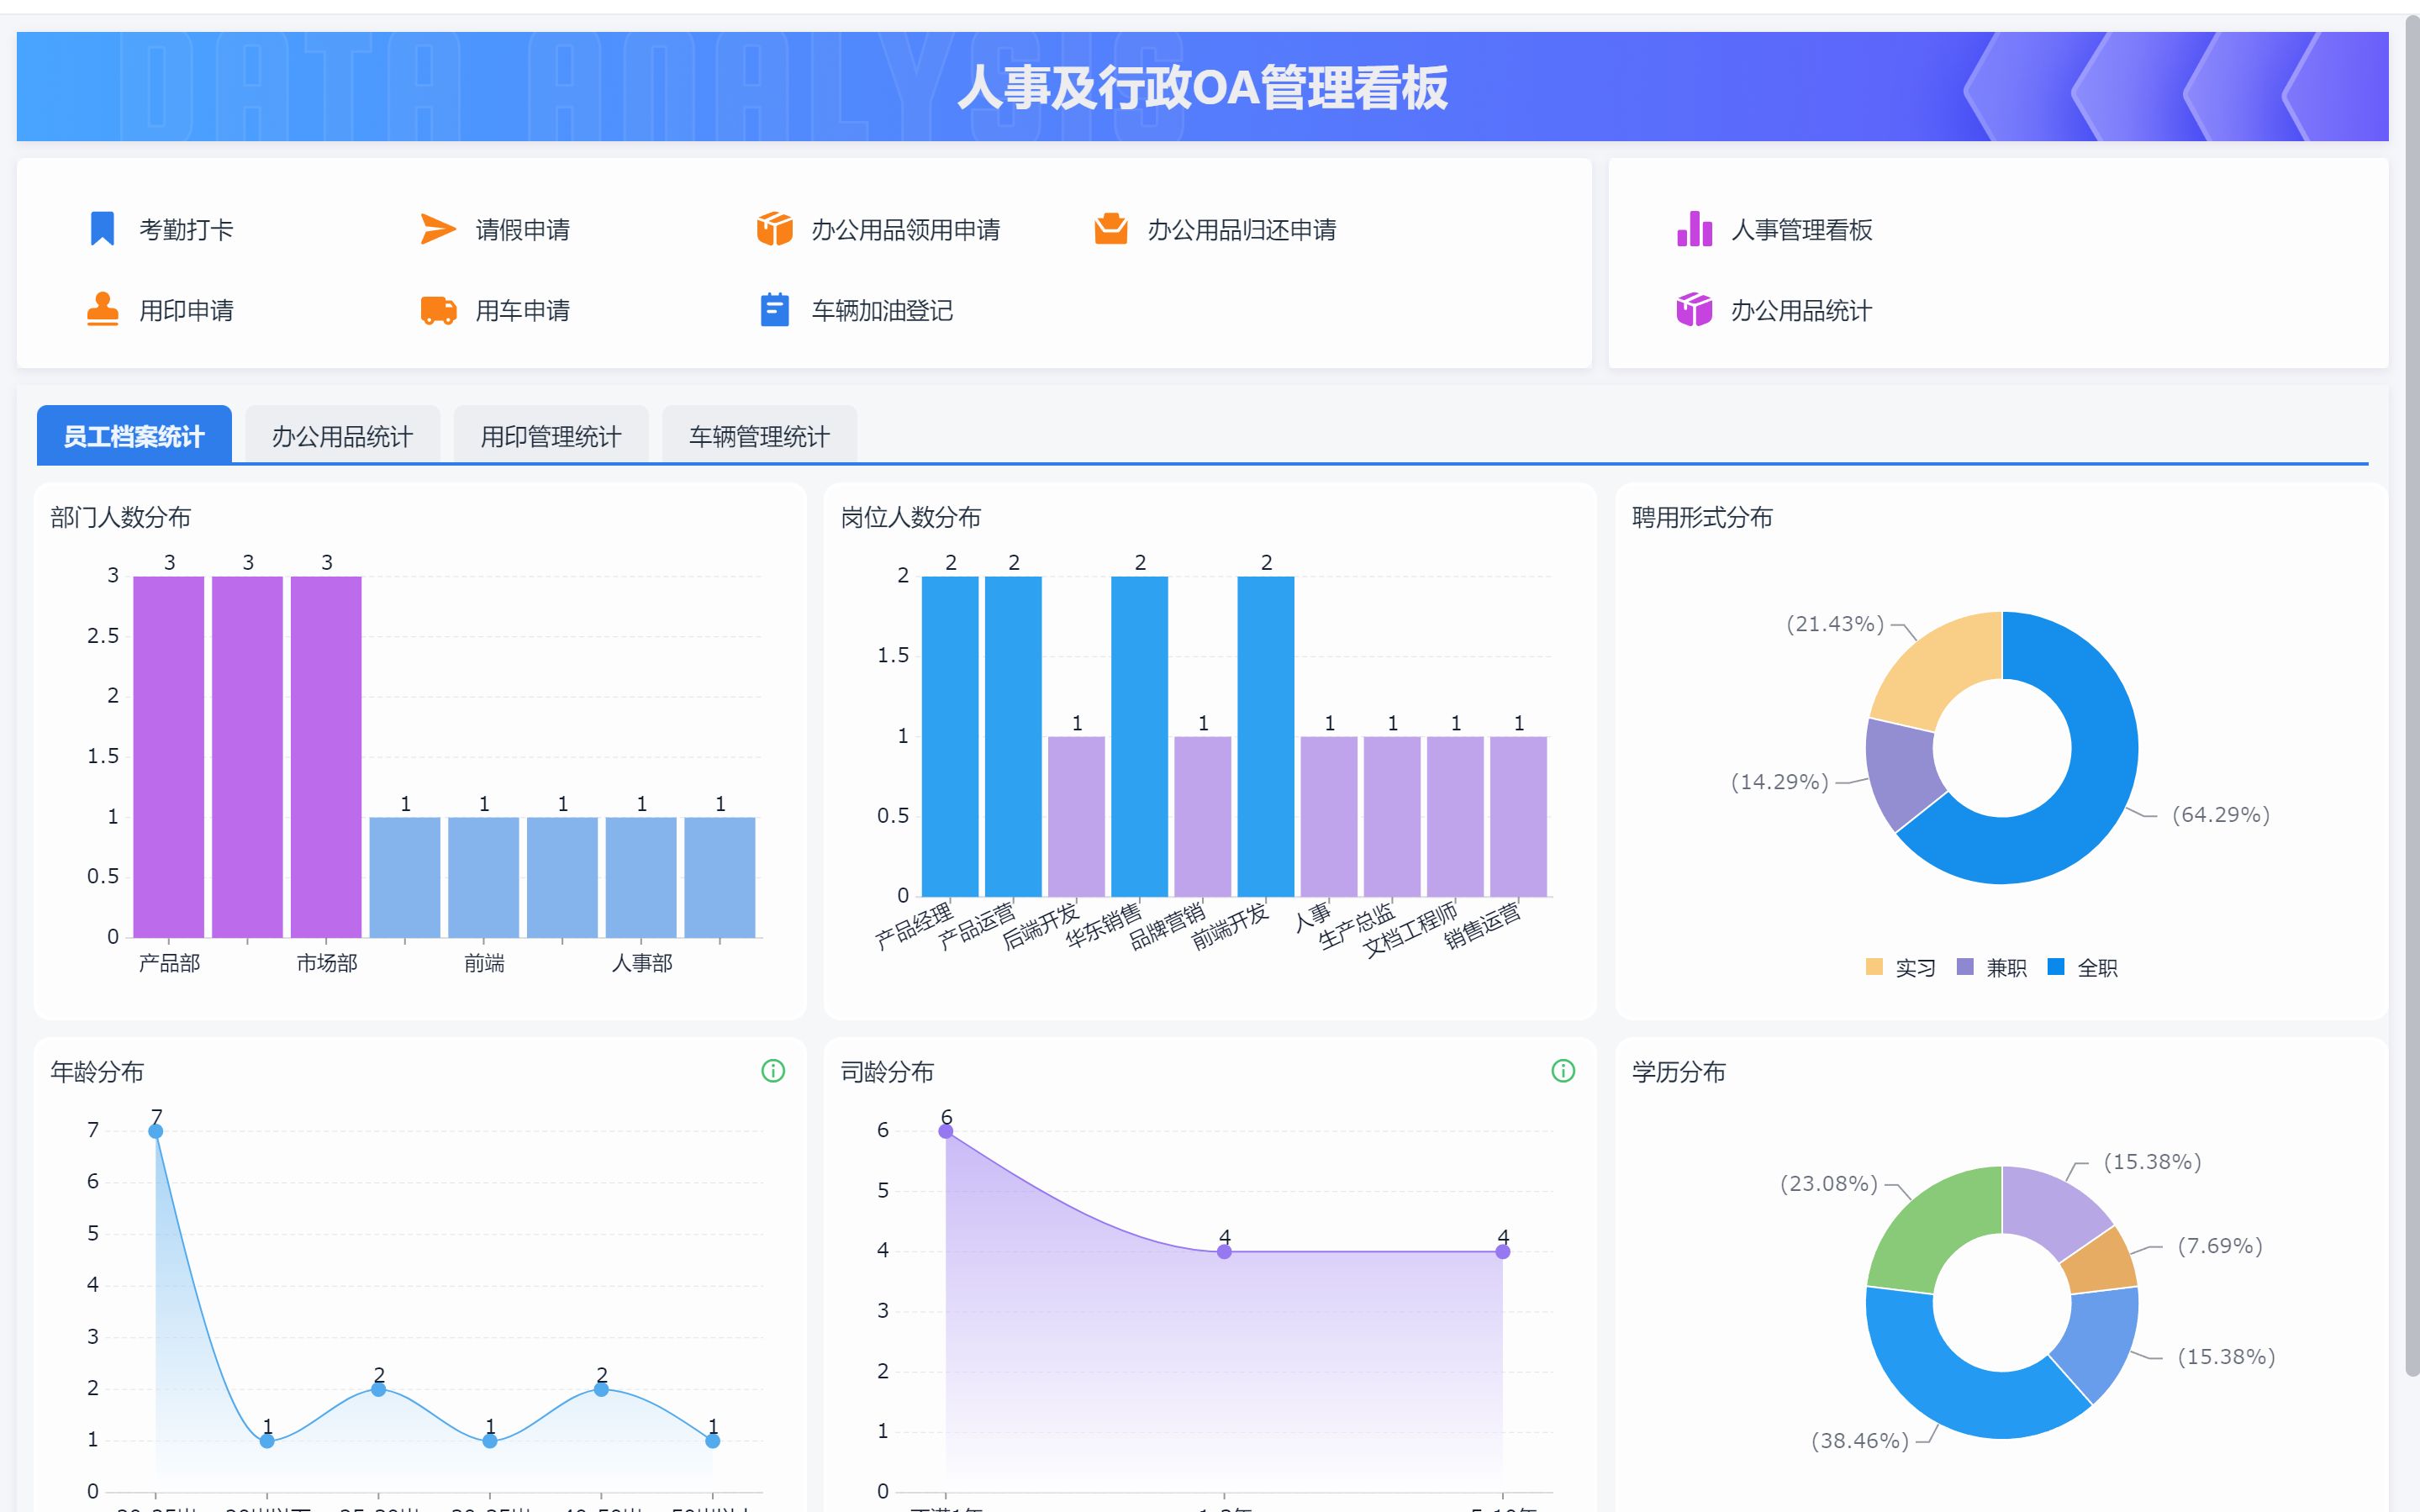Switch to the 用印管理统计 tab
The height and width of the screenshot is (1512, 2420).
[x=551, y=436]
